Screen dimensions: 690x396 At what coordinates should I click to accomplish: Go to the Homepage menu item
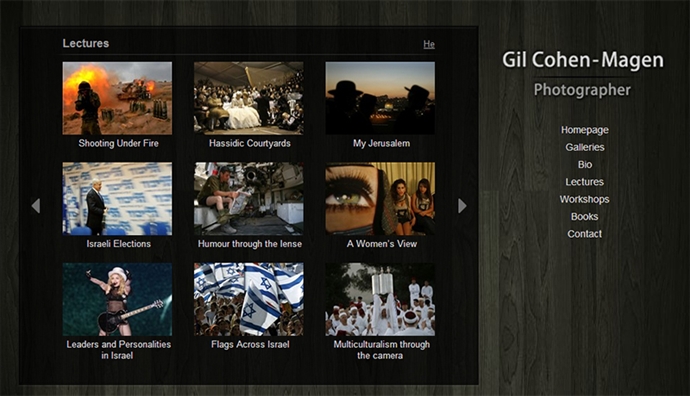pos(584,130)
